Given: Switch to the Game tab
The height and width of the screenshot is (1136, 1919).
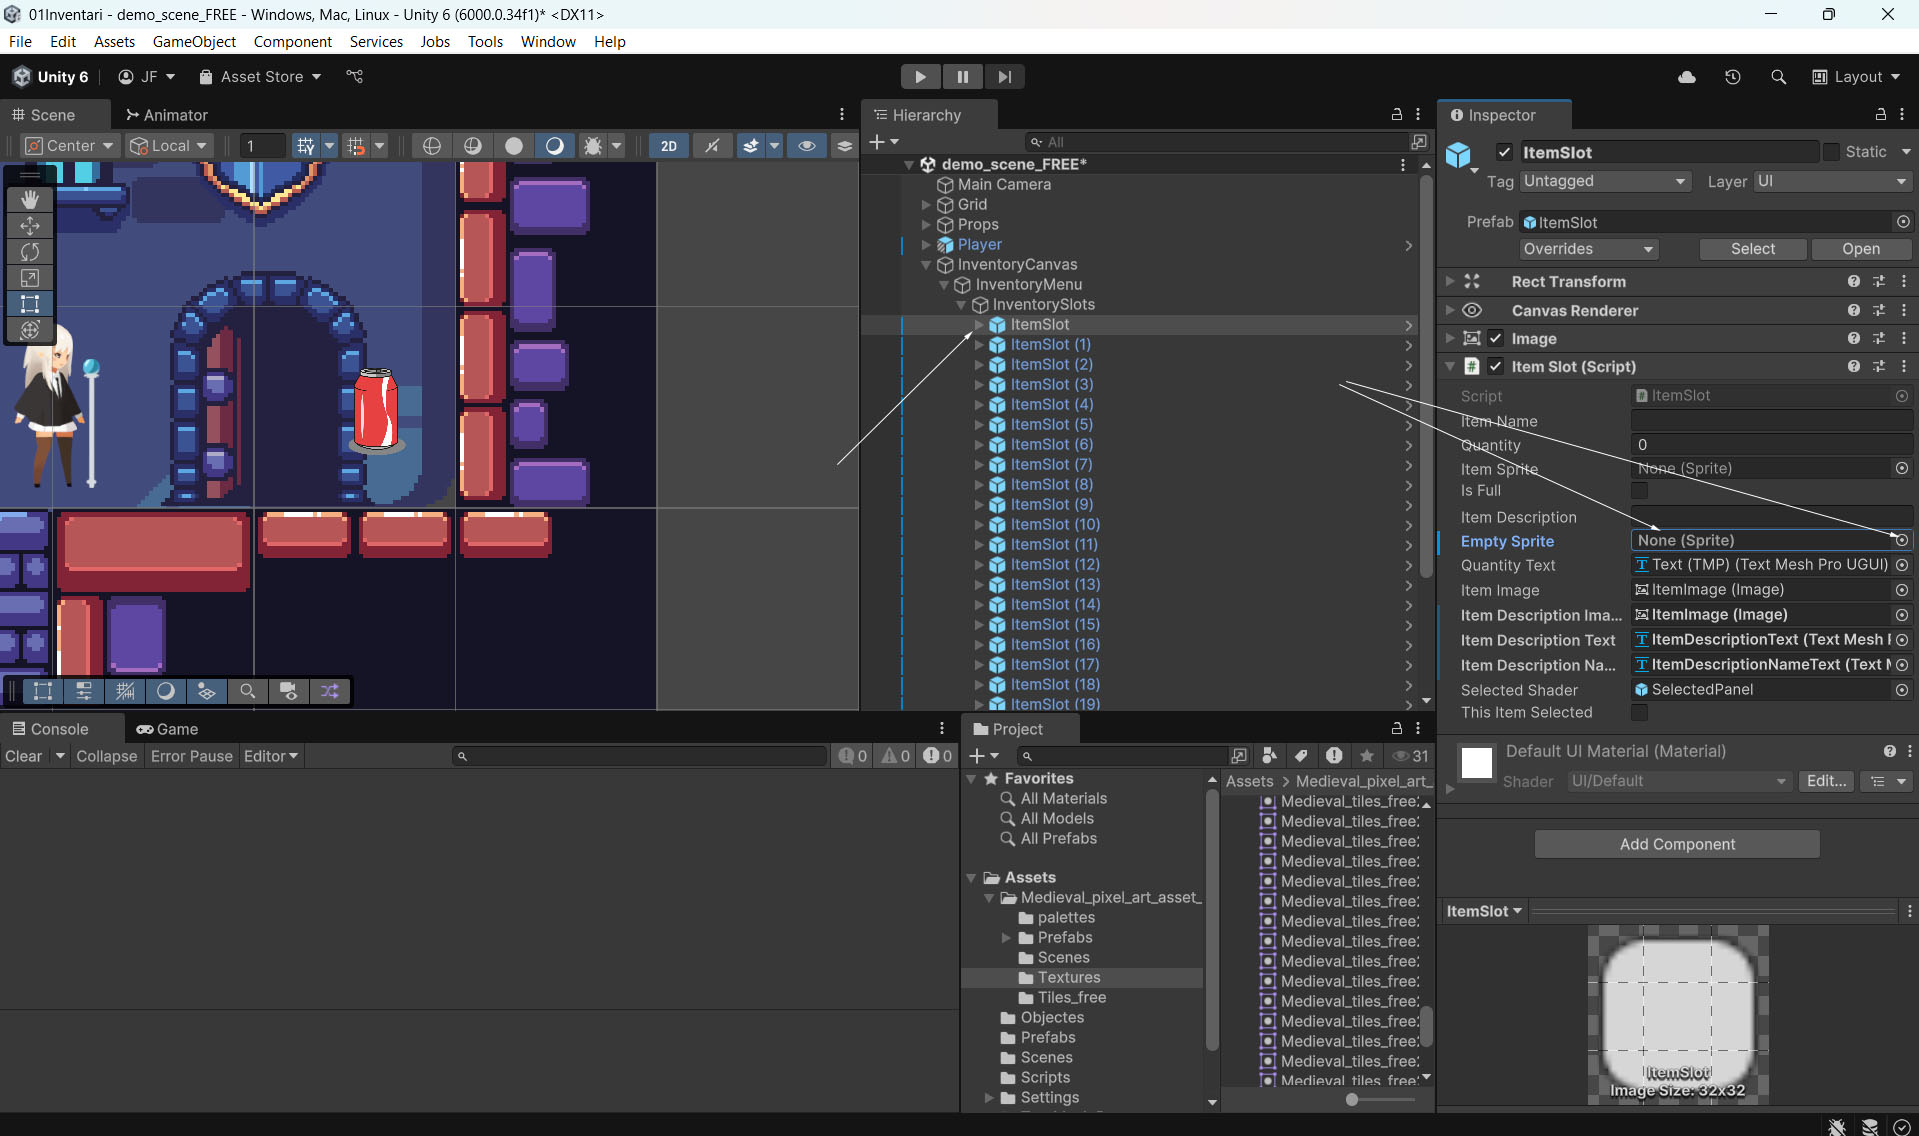Looking at the screenshot, I should point(167,729).
